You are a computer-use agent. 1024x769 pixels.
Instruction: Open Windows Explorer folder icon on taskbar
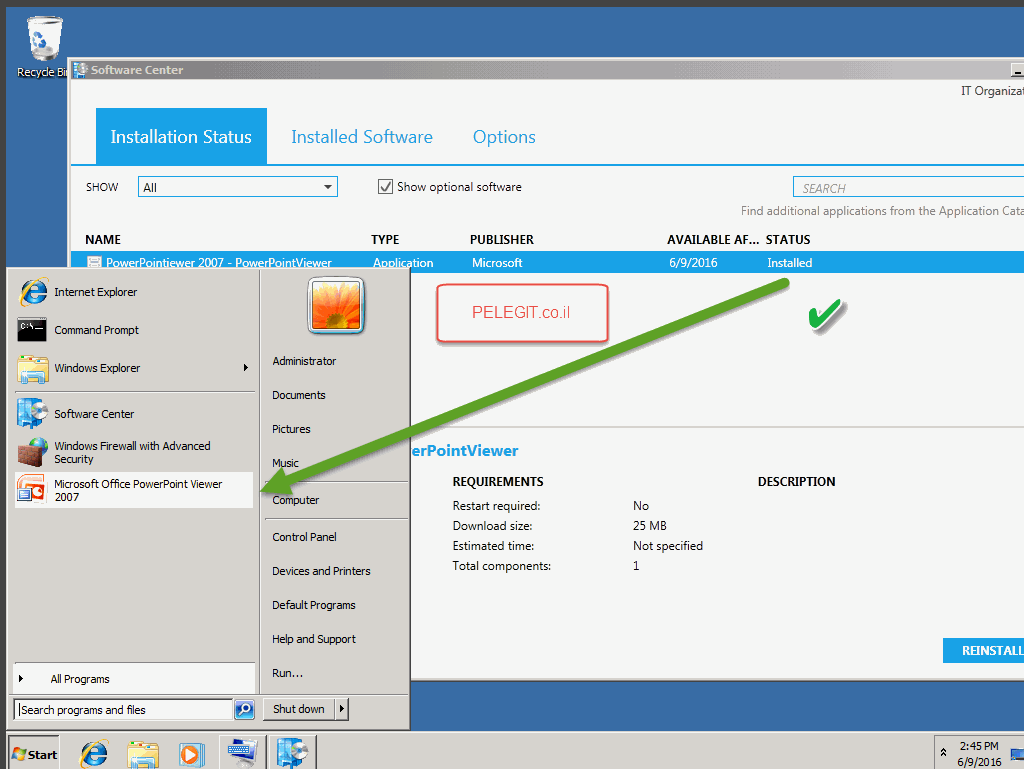(x=143, y=754)
